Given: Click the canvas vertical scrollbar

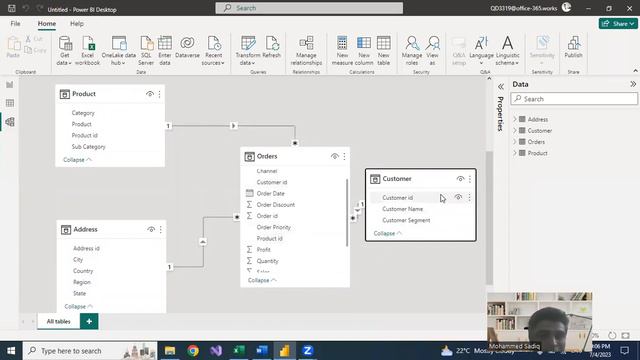Looking at the screenshot, I should click(x=489, y=218).
